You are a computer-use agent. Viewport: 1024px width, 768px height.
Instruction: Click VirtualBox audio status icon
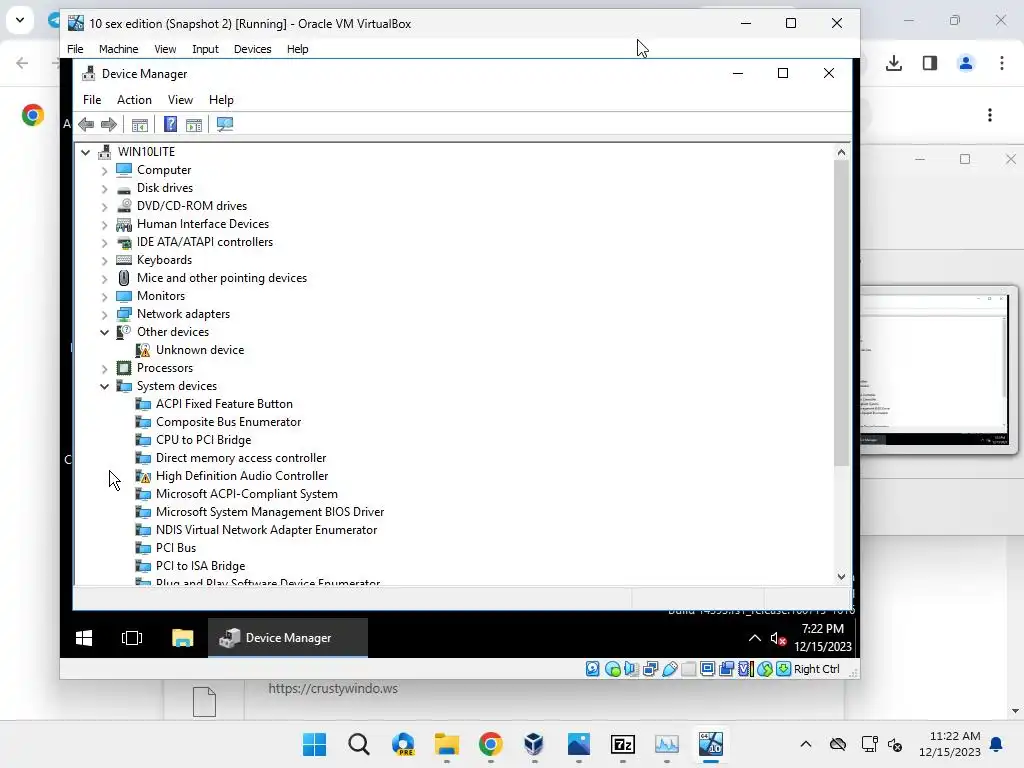631,669
